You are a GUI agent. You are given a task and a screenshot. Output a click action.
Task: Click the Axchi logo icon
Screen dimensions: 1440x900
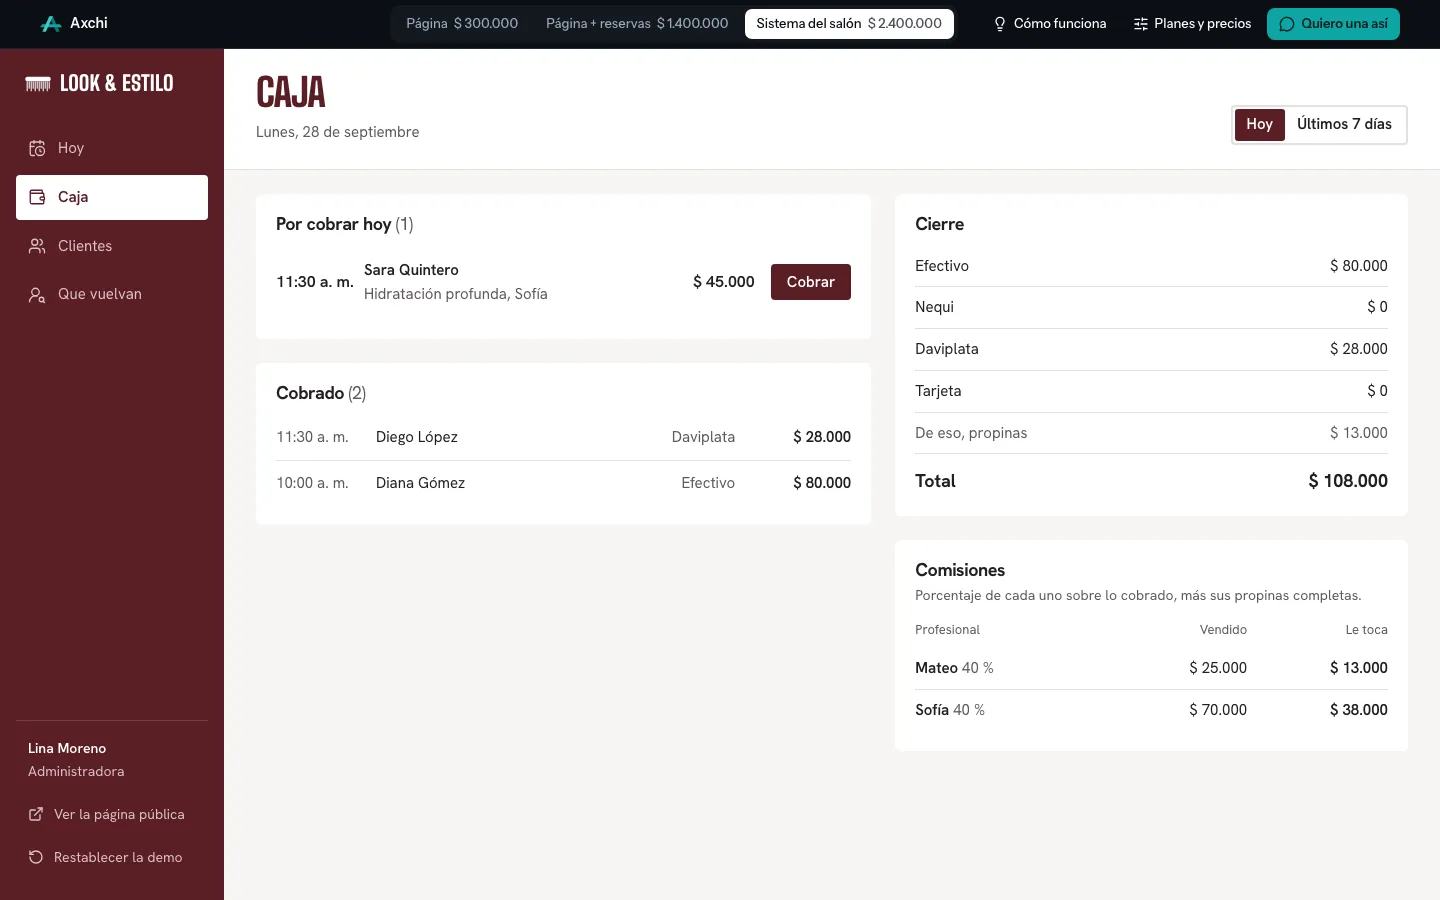click(x=51, y=23)
